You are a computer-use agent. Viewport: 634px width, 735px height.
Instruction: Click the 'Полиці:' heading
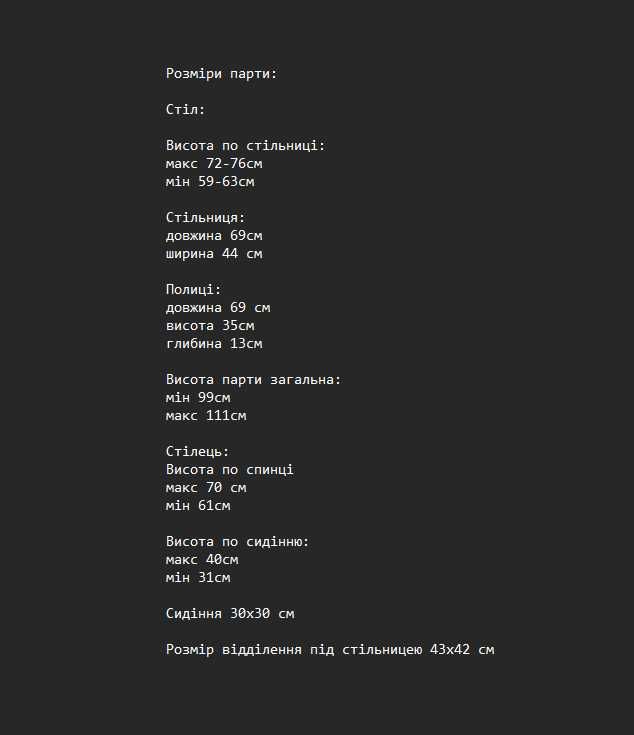tap(194, 290)
